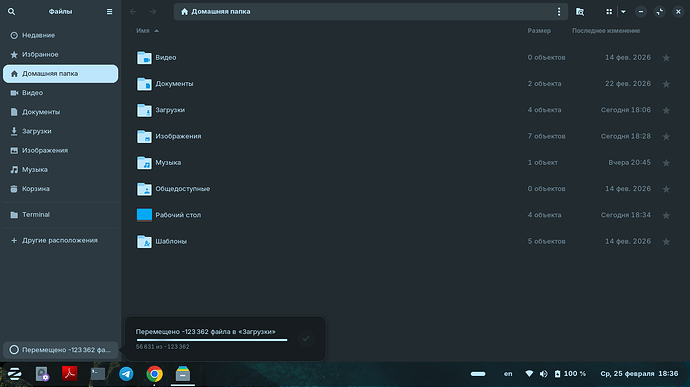
Task: Select the Общедоступные folder icon in the list
Action: (144, 189)
